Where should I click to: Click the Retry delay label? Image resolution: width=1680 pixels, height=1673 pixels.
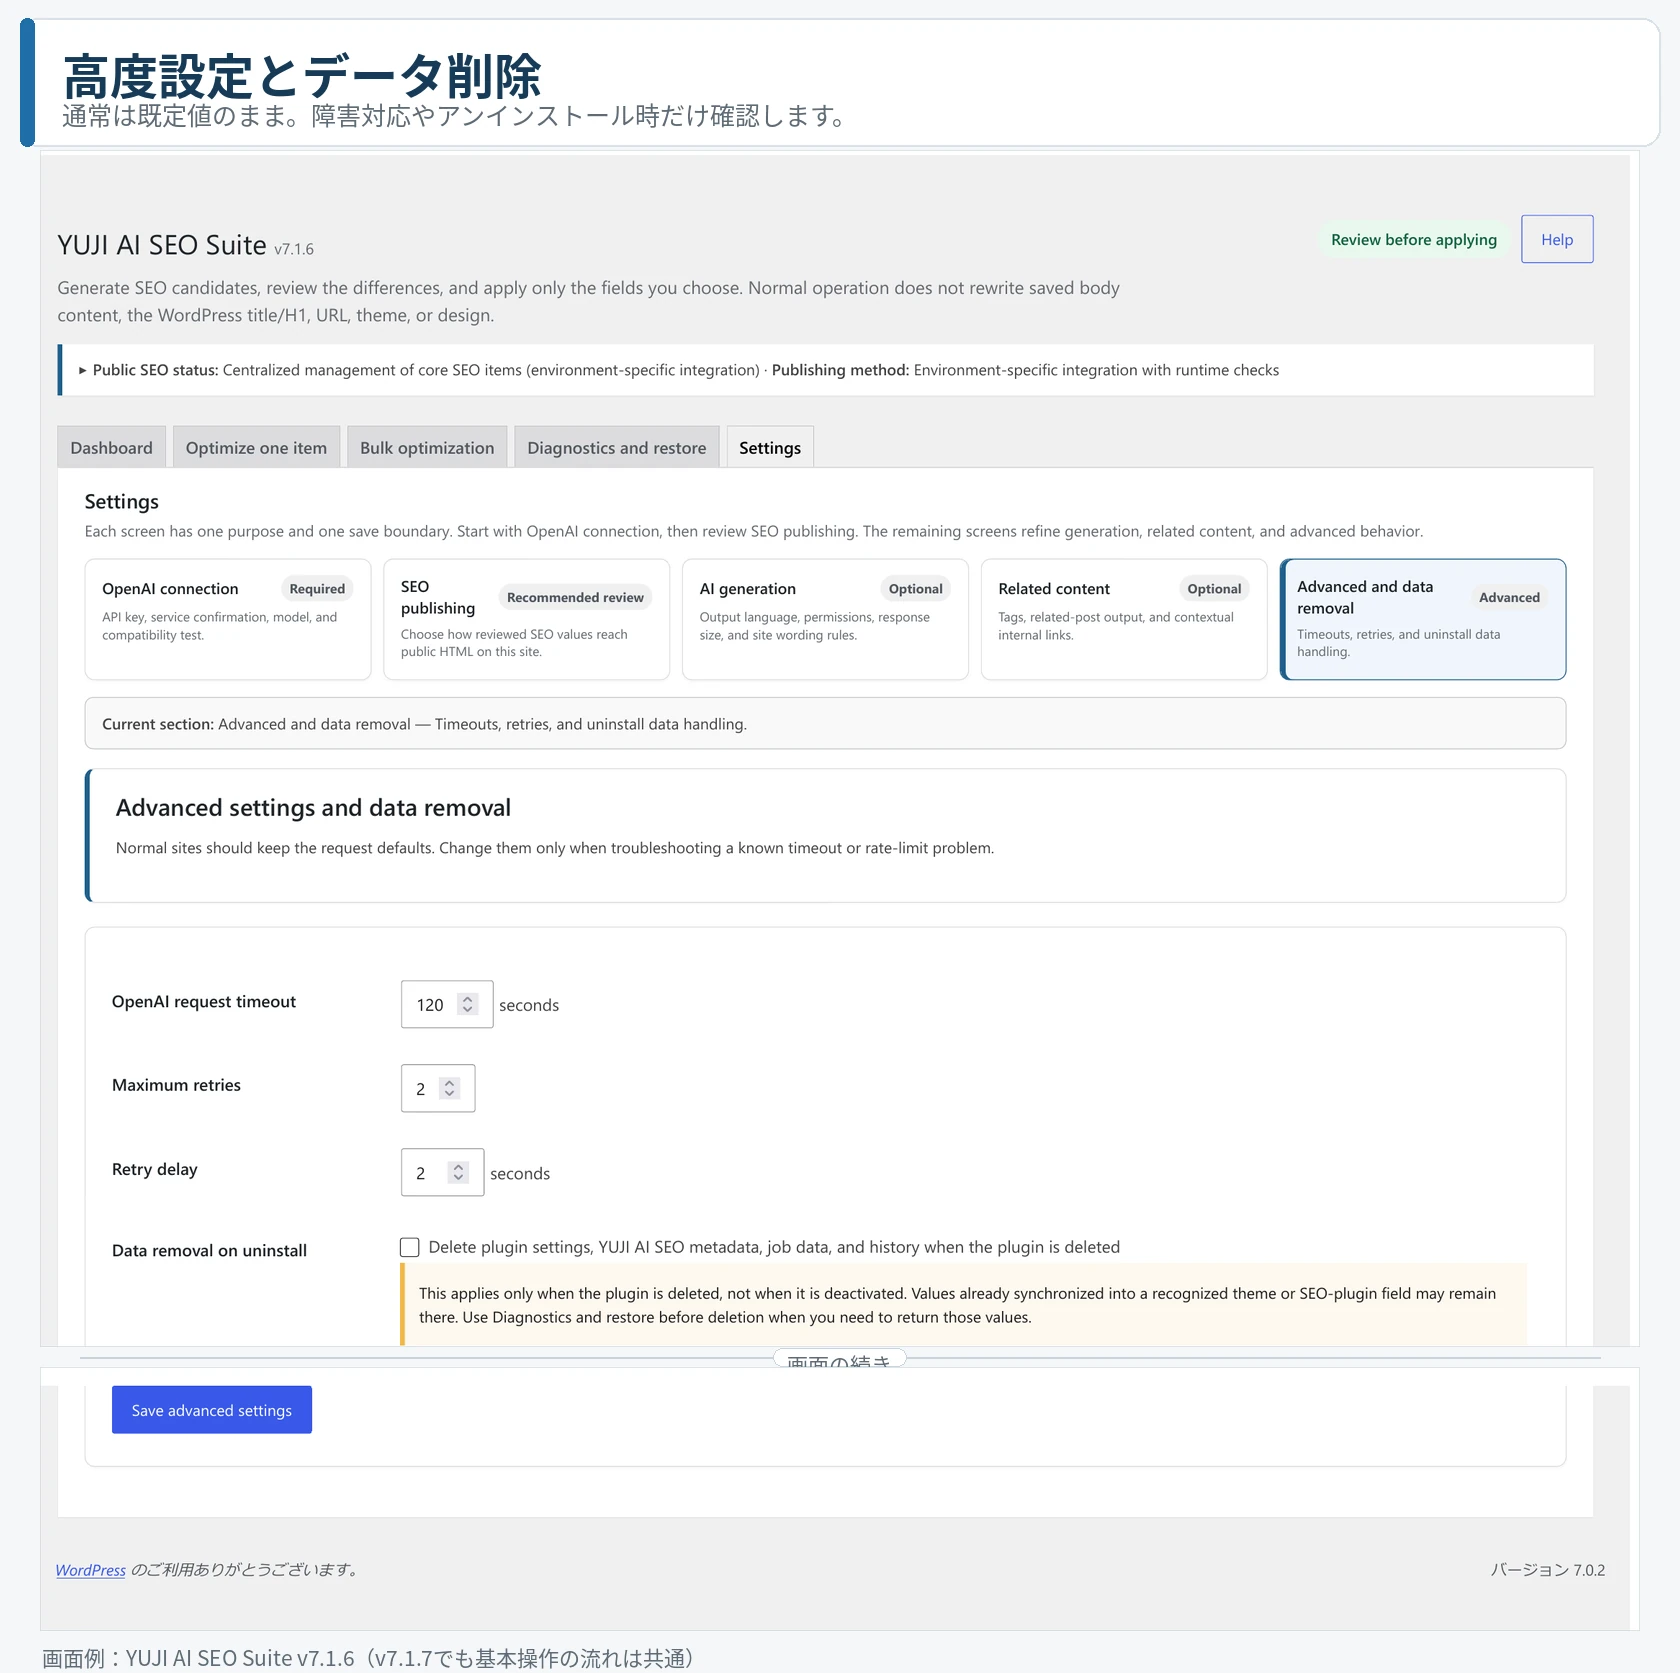[155, 1169]
